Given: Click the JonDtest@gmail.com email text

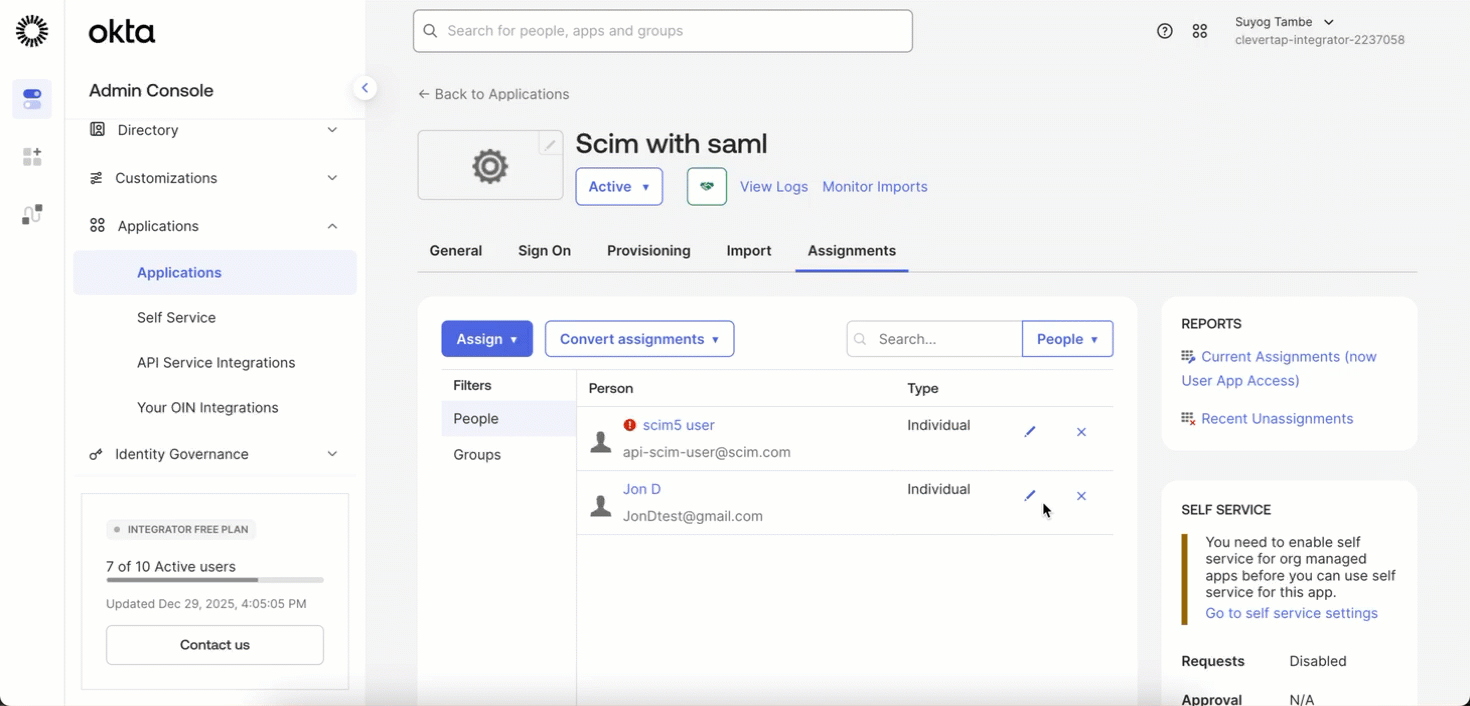Looking at the screenshot, I should pyautogui.click(x=693, y=516).
